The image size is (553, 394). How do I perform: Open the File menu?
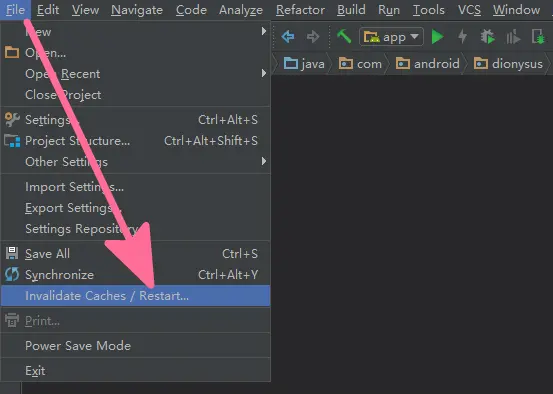[x=15, y=10]
